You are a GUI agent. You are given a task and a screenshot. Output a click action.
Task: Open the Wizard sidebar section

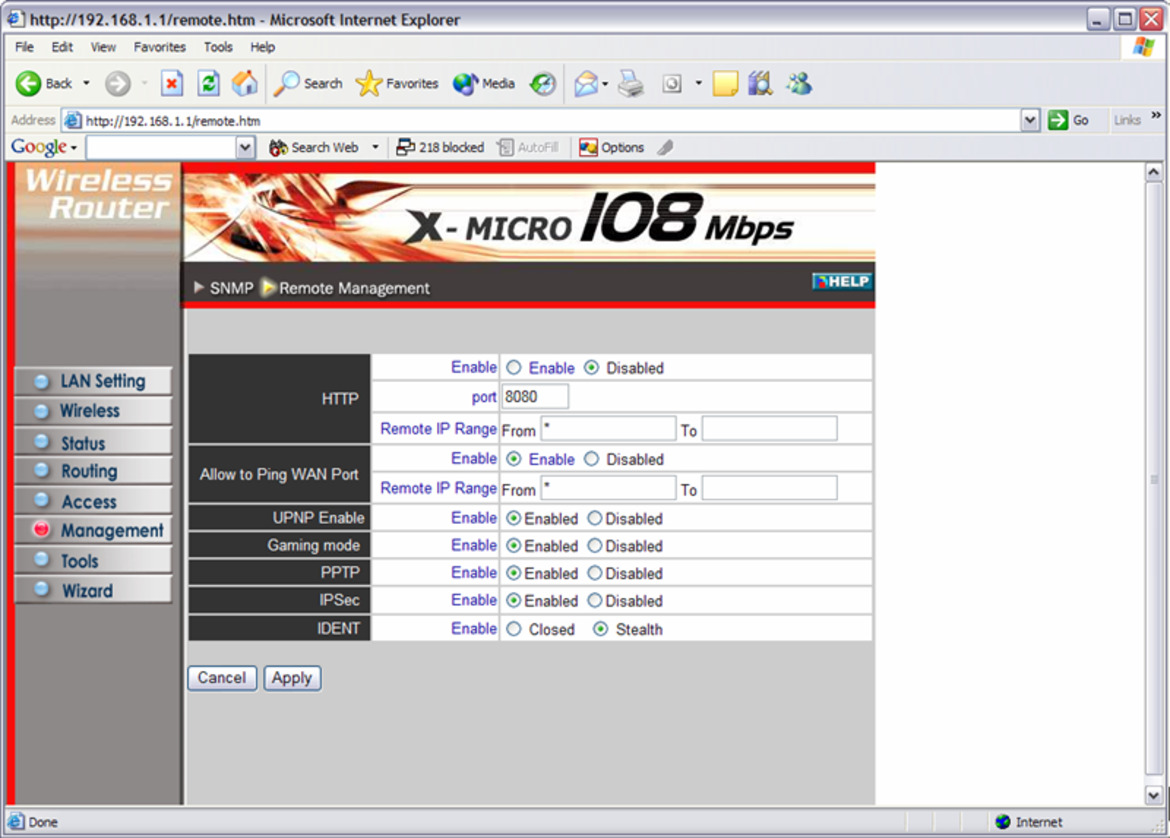(x=93, y=590)
